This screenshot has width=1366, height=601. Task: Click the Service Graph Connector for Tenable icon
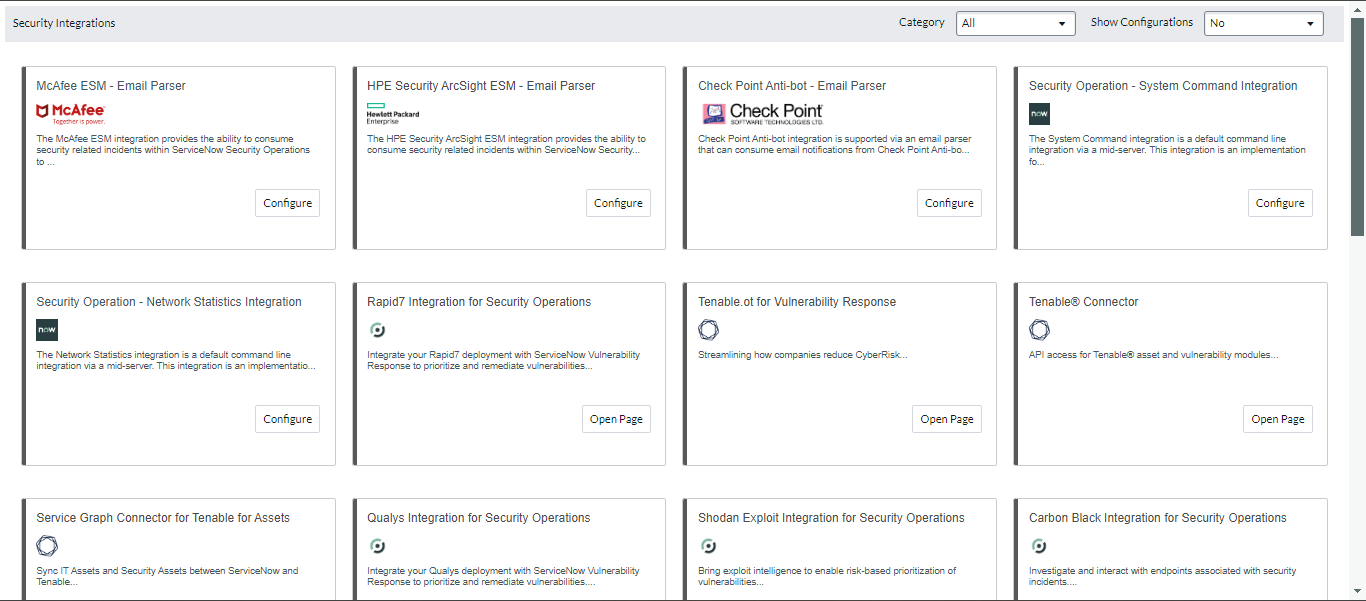[x=46, y=545]
